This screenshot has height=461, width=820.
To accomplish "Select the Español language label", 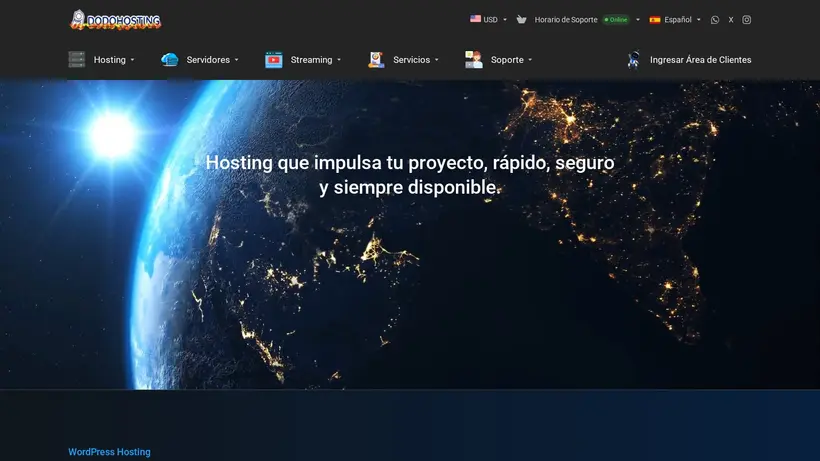I will tap(678, 20).
